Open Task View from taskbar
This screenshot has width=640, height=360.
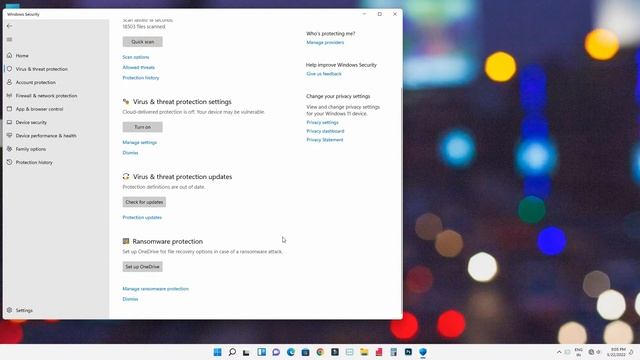pyautogui.click(x=246, y=352)
